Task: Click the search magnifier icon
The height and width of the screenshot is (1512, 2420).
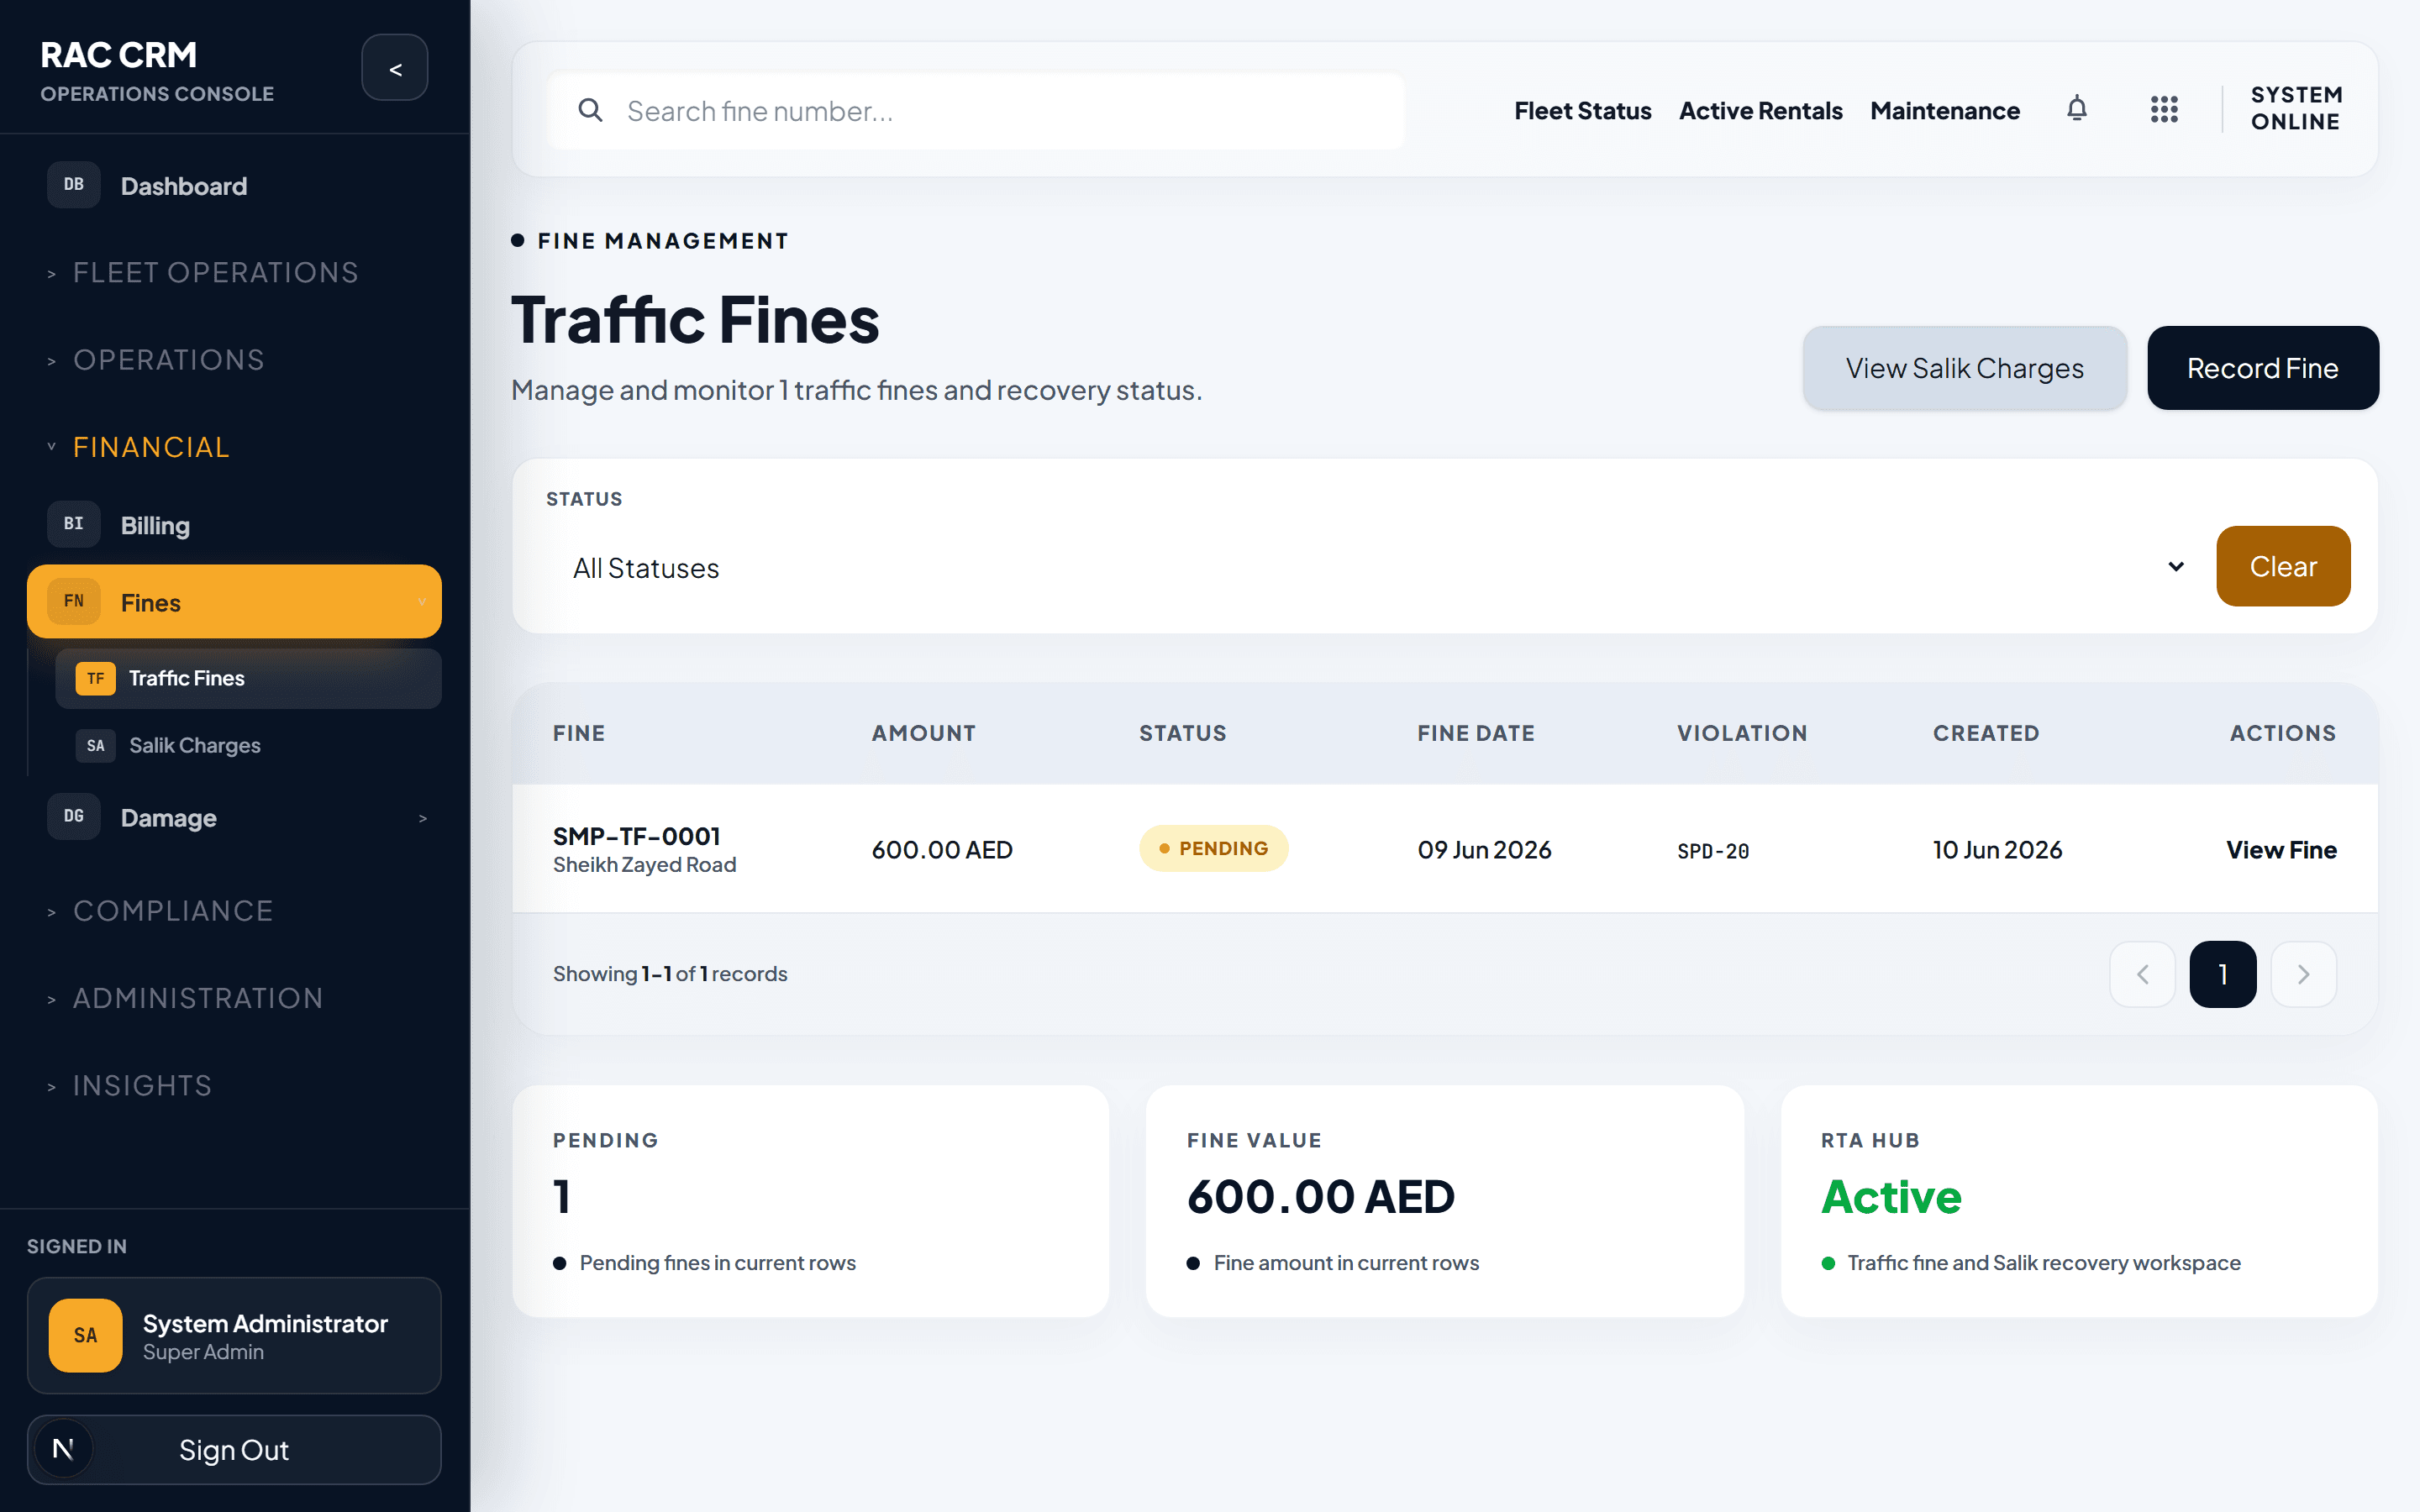Action: 590,110
